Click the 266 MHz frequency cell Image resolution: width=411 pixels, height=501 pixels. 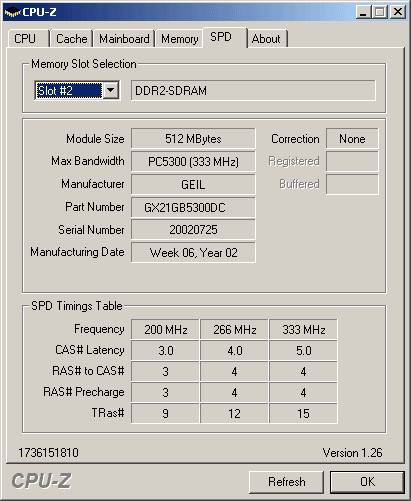pyautogui.click(x=234, y=330)
